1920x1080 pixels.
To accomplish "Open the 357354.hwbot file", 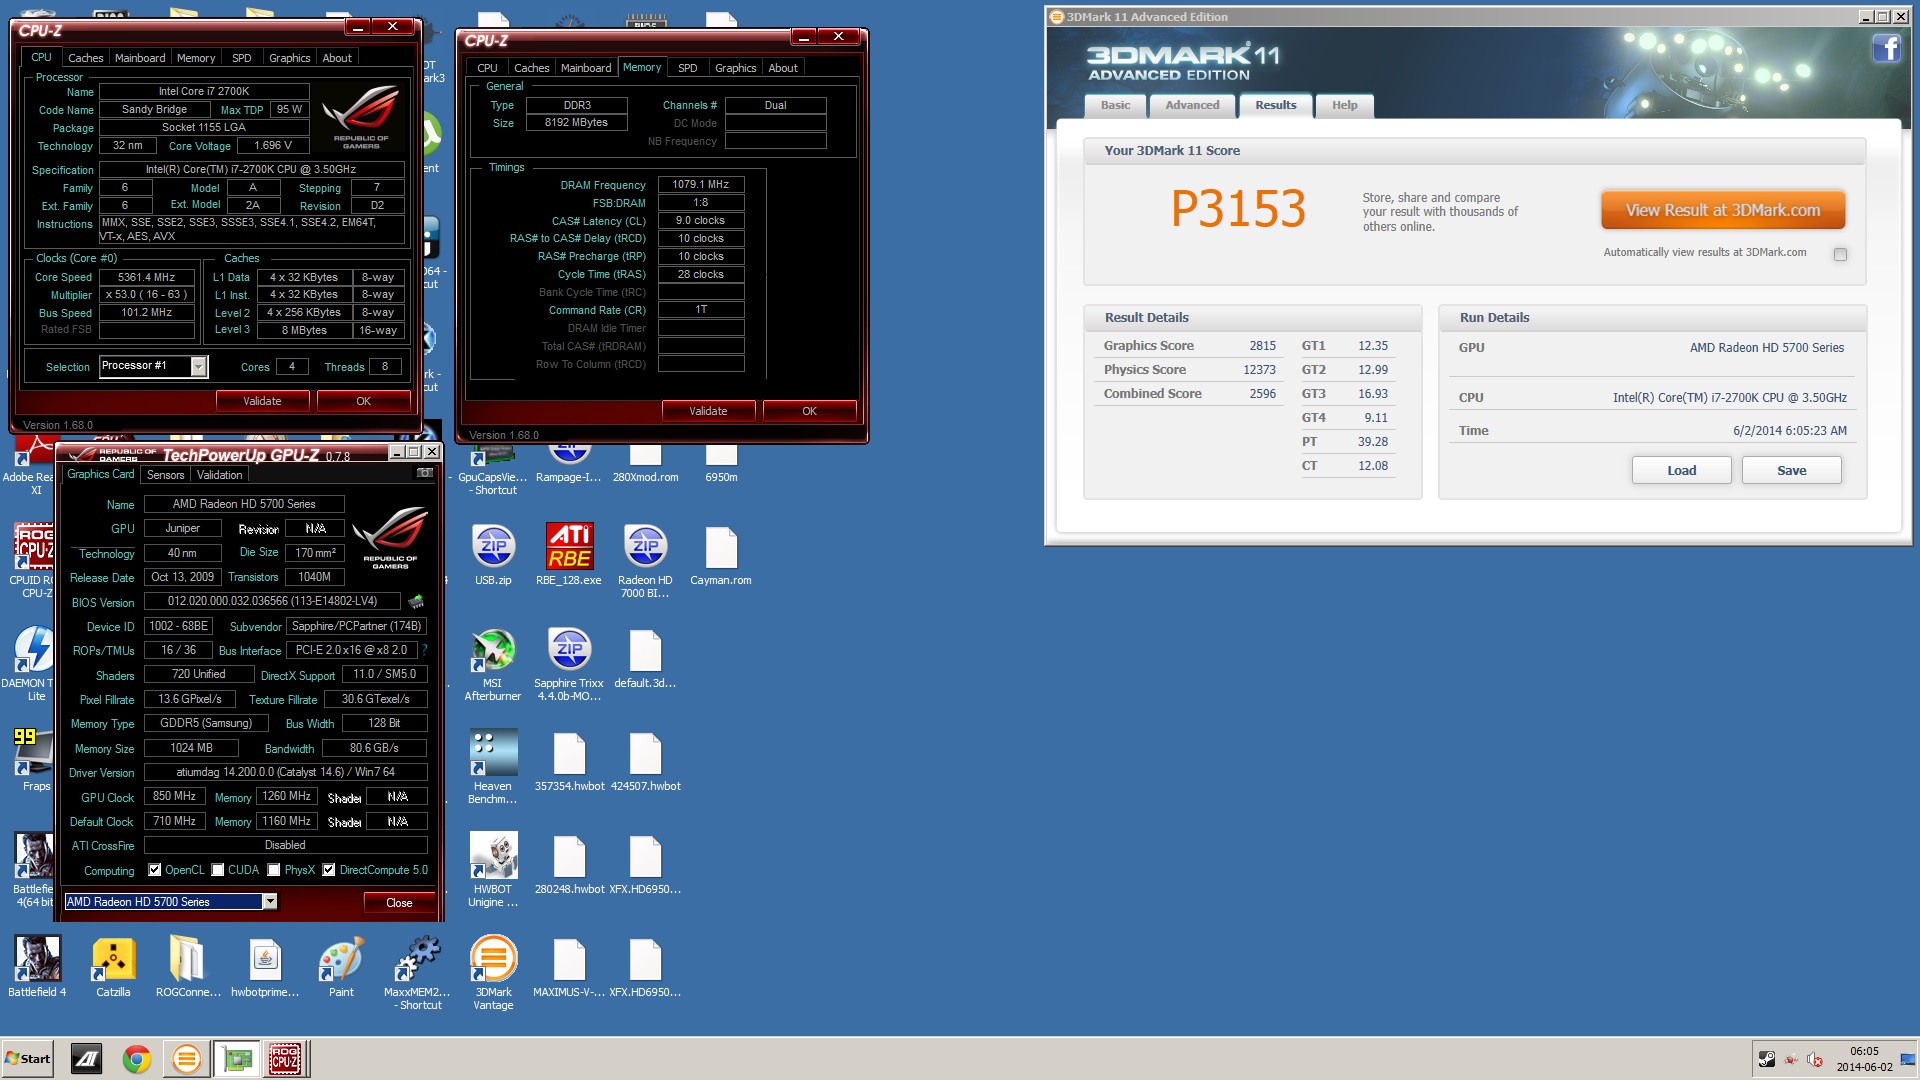I will click(569, 761).
